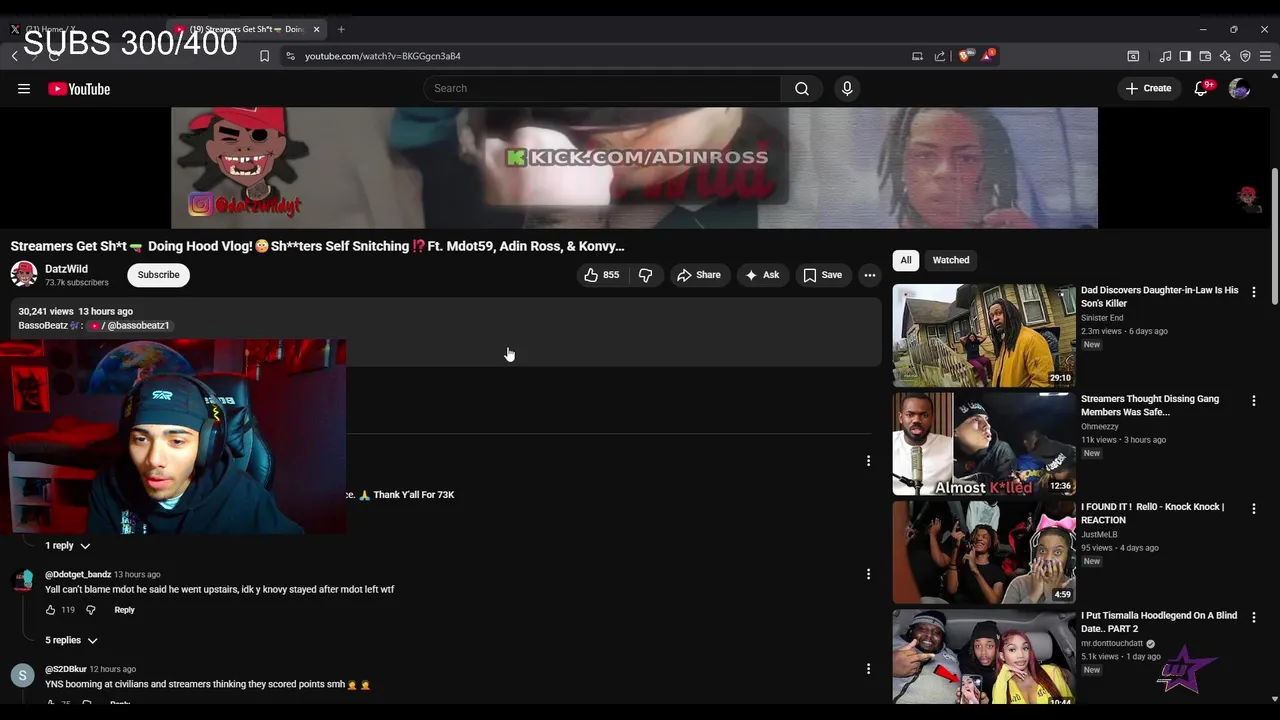Go to the YouTube home logo

(79, 89)
